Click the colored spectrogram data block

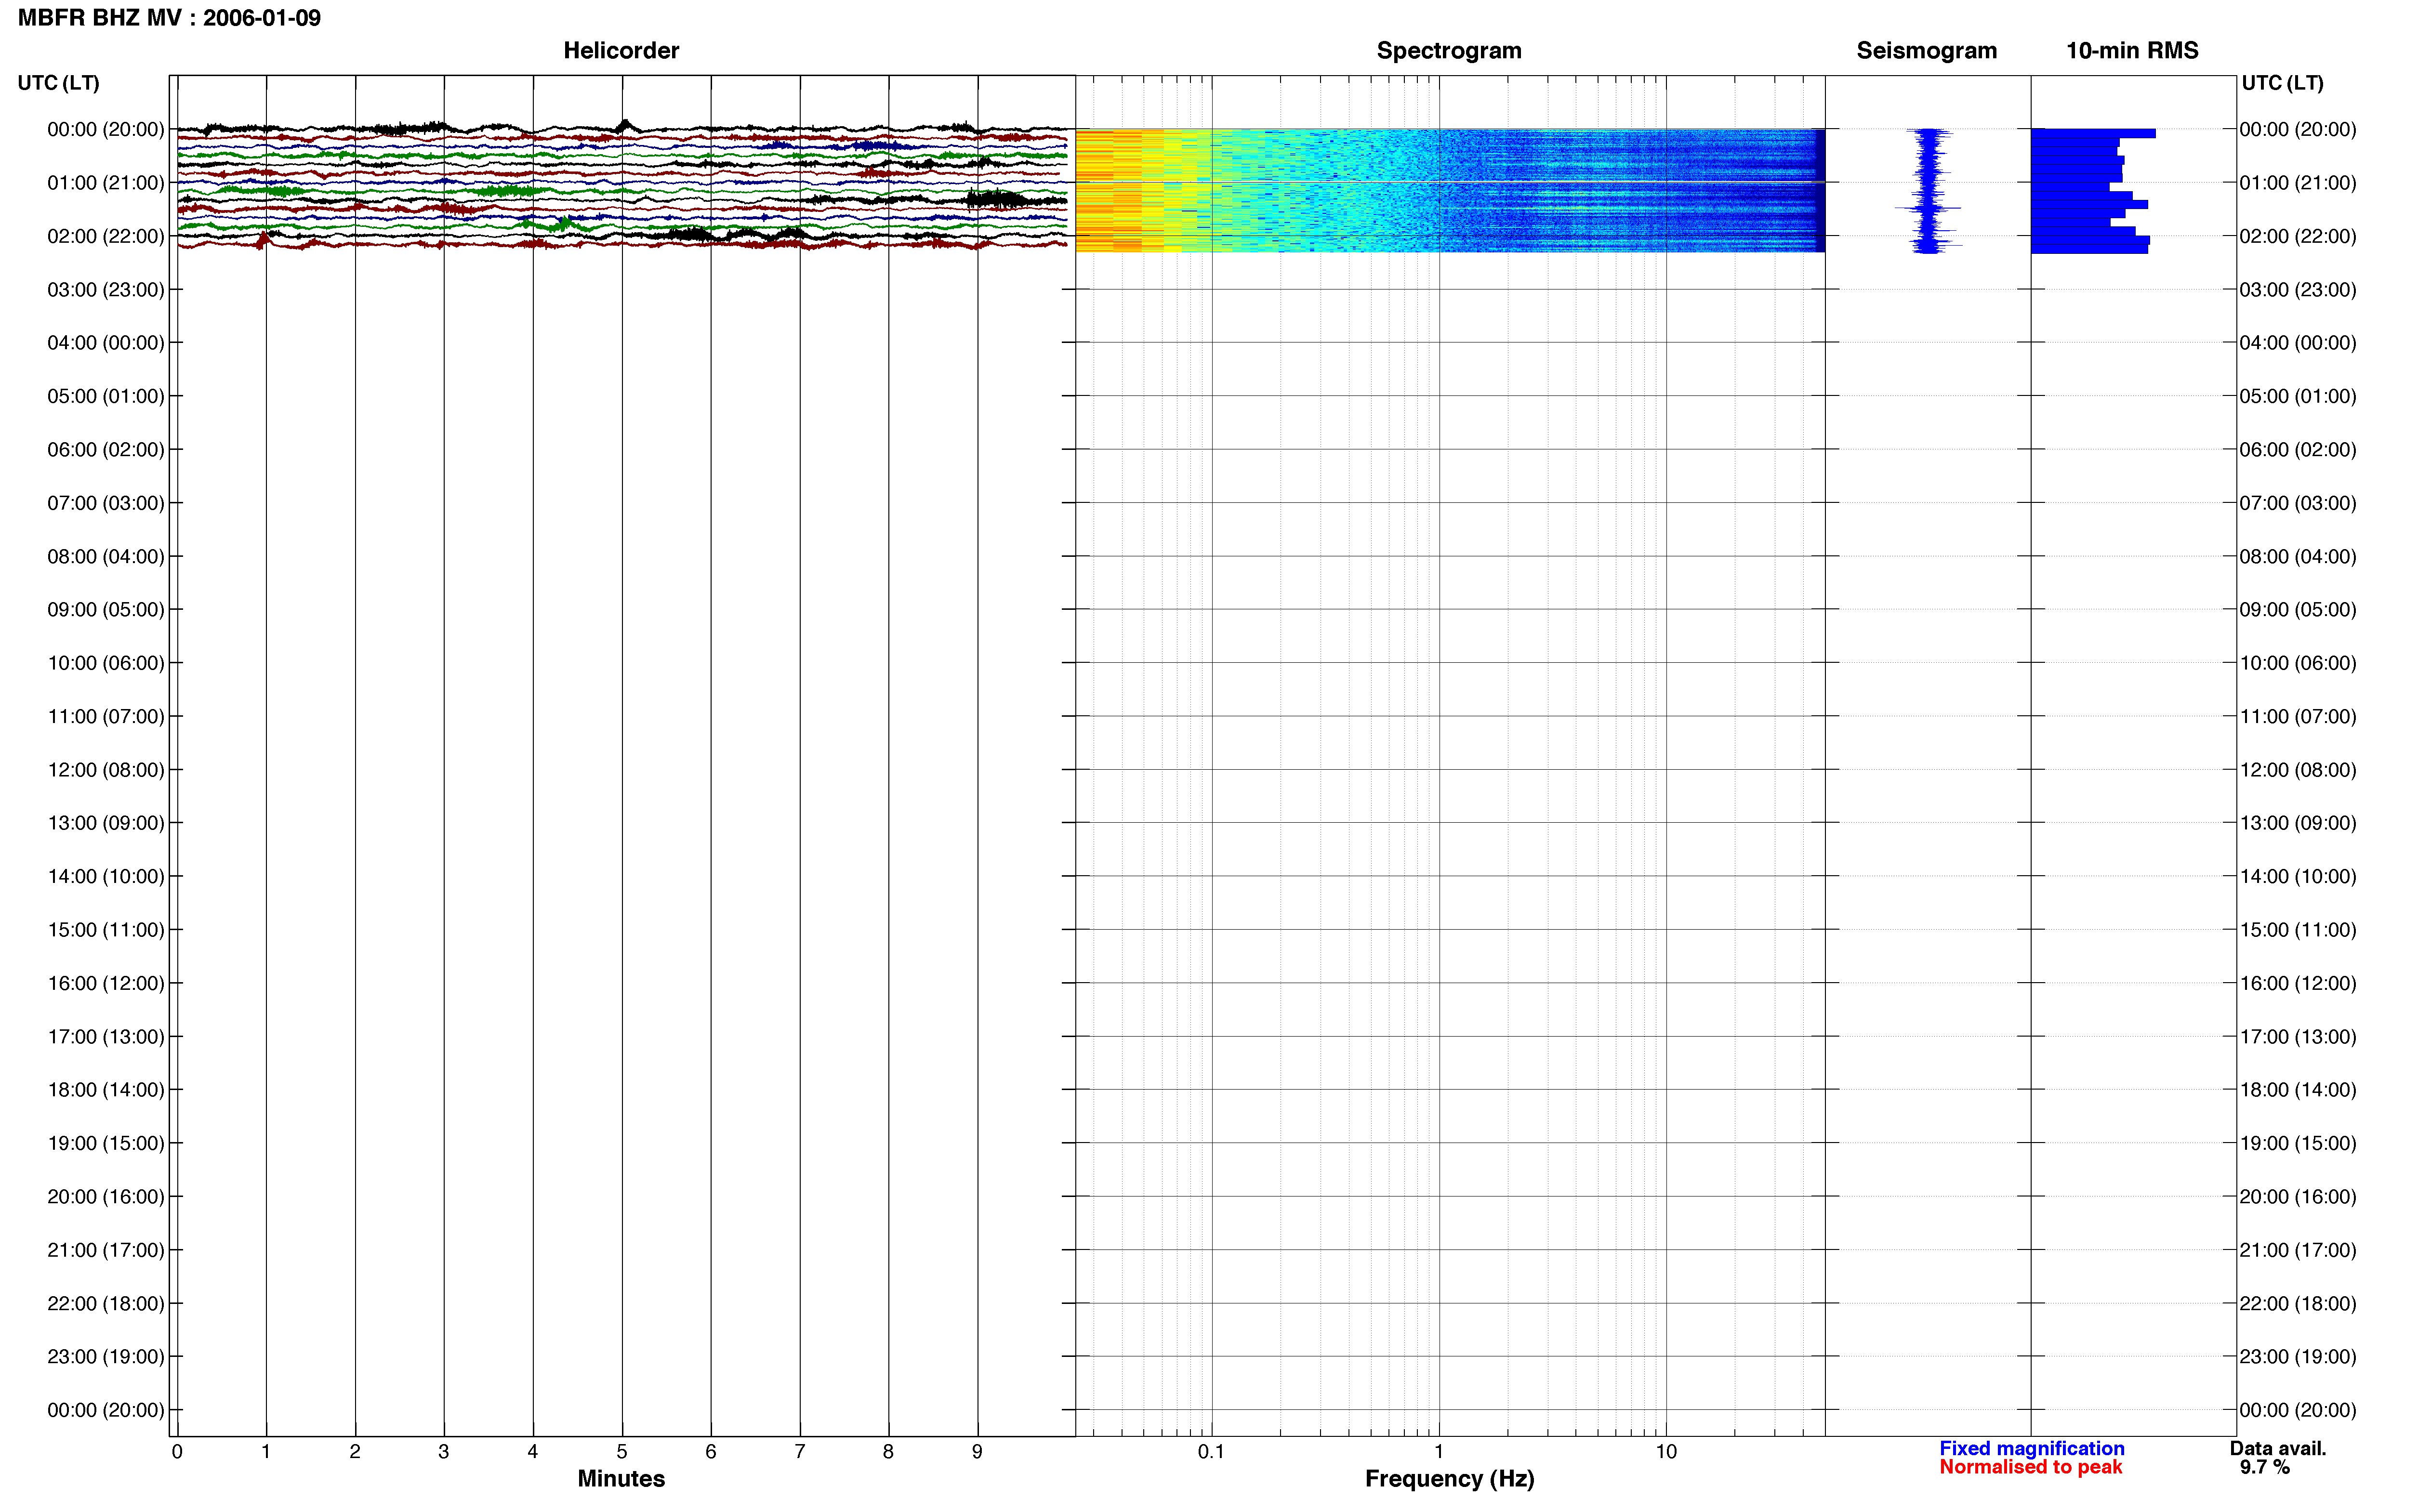(x=1450, y=190)
